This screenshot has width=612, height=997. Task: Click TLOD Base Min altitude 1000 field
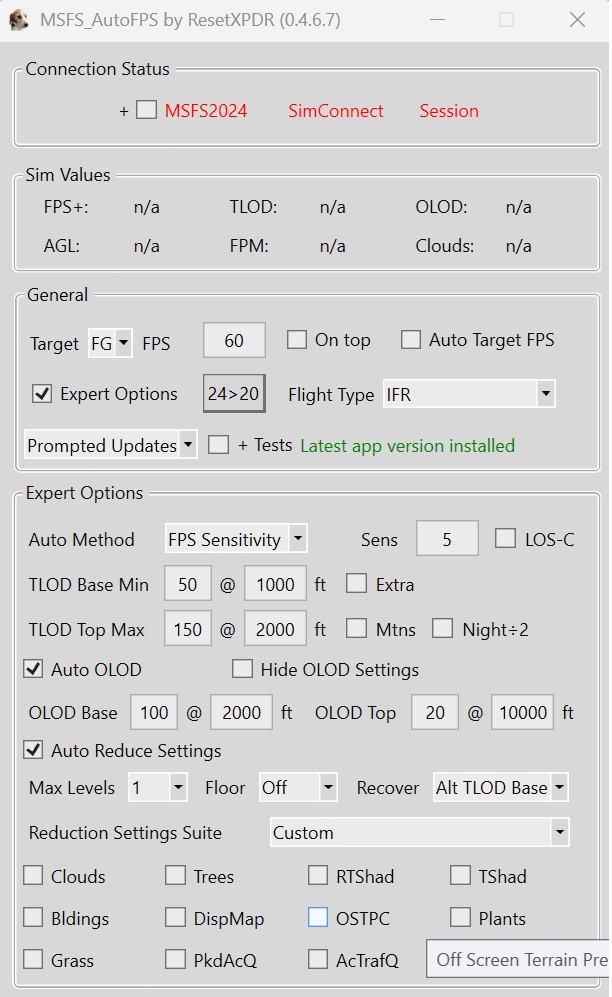(275, 584)
